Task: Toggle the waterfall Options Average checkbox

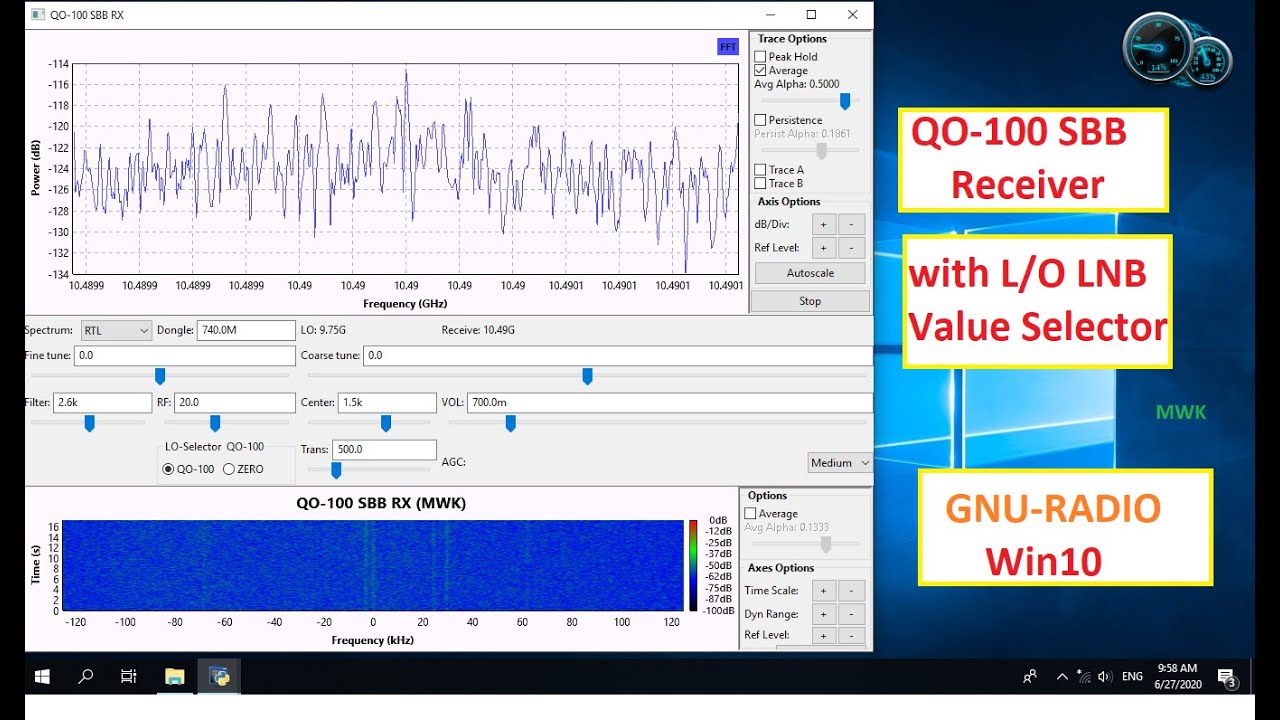Action: point(751,514)
